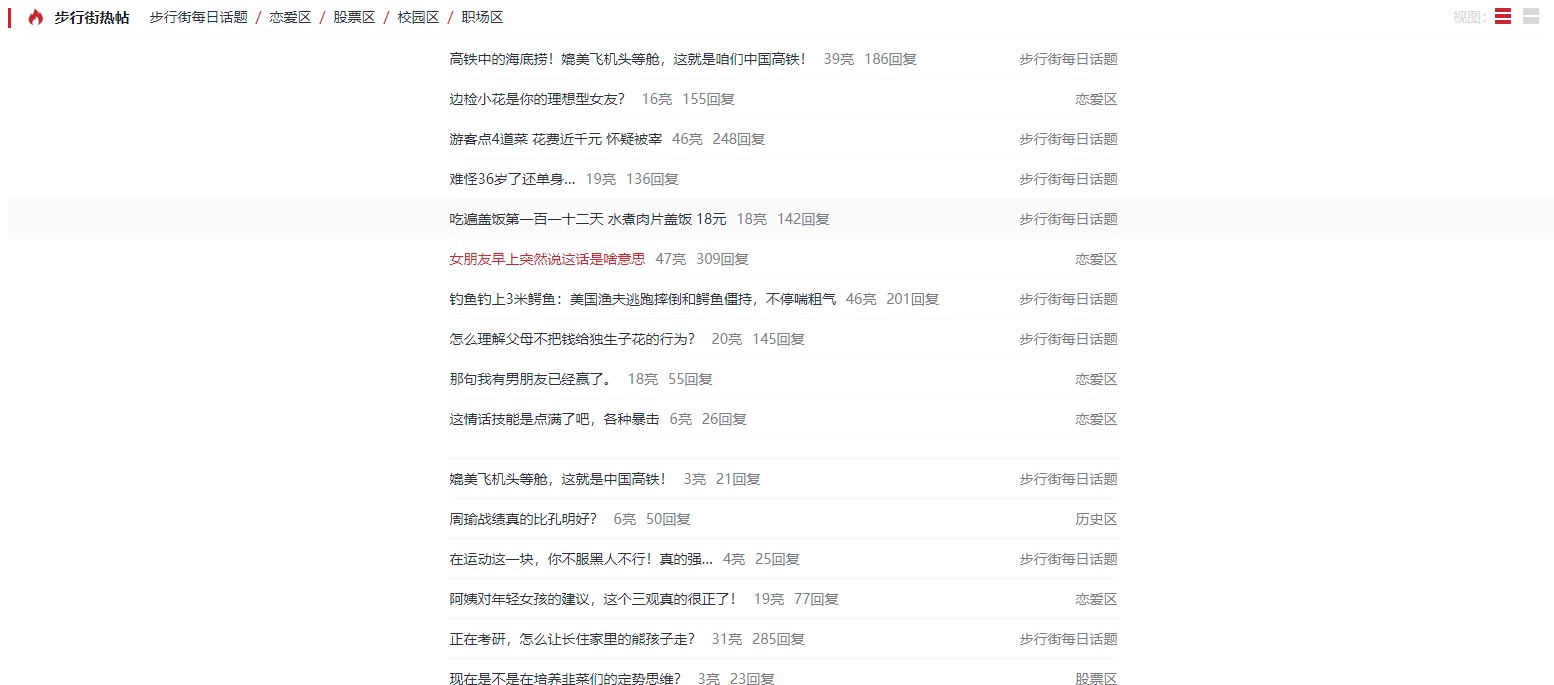The width and height of the screenshot is (1554, 685).
Task: Open the 校园区 section
Action: point(421,17)
